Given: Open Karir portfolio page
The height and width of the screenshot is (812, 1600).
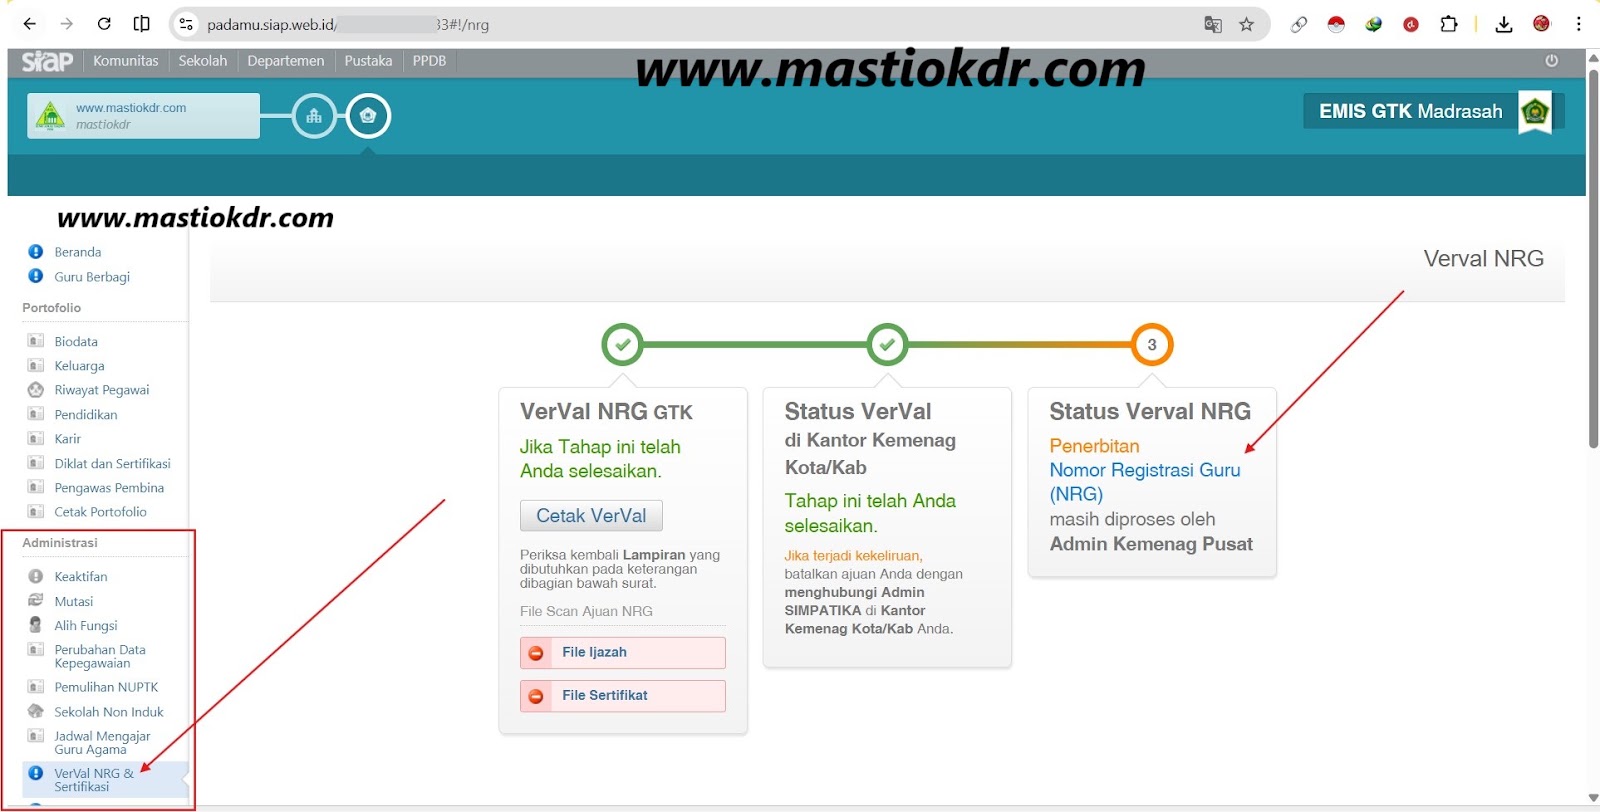Looking at the screenshot, I should tap(68, 439).
